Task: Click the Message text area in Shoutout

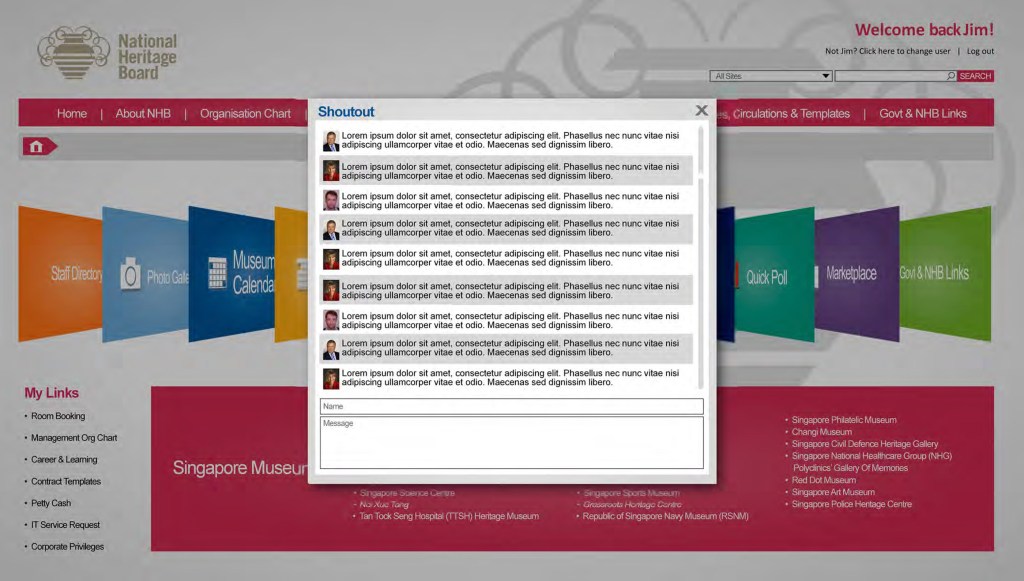Action: coord(511,442)
